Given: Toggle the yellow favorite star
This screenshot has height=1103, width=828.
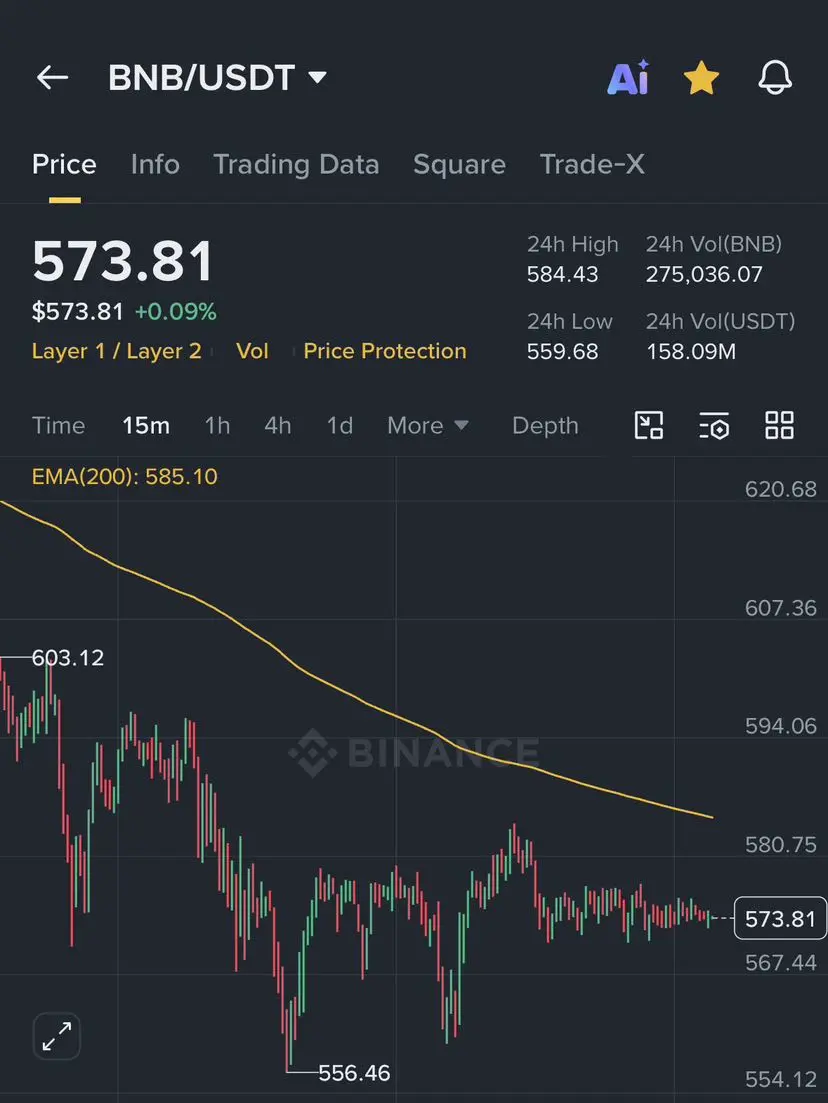Looking at the screenshot, I should (x=701, y=77).
